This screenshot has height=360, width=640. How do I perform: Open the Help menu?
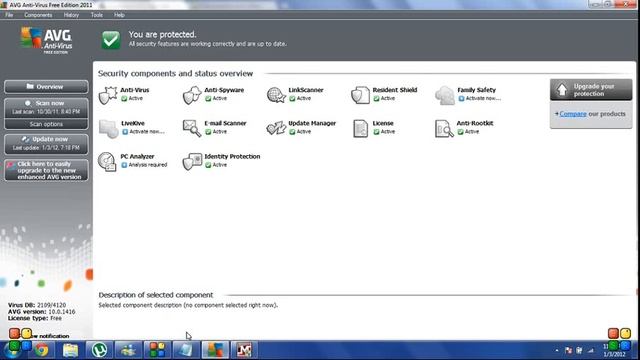[x=119, y=15]
